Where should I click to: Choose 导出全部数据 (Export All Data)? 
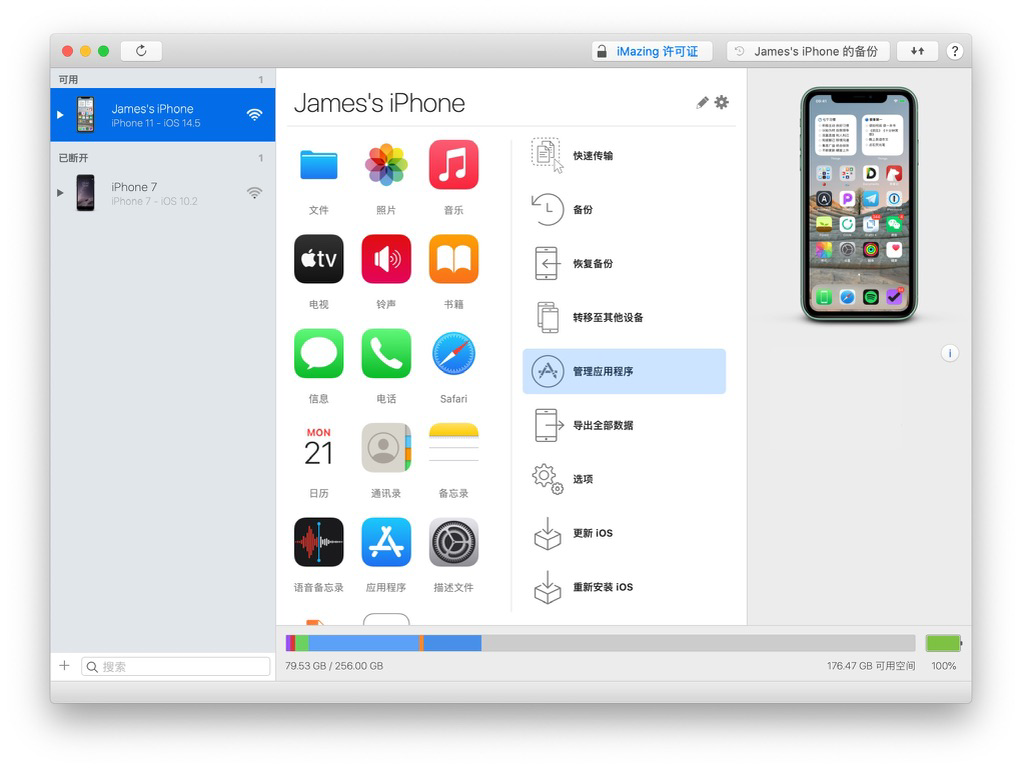pos(624,425)
